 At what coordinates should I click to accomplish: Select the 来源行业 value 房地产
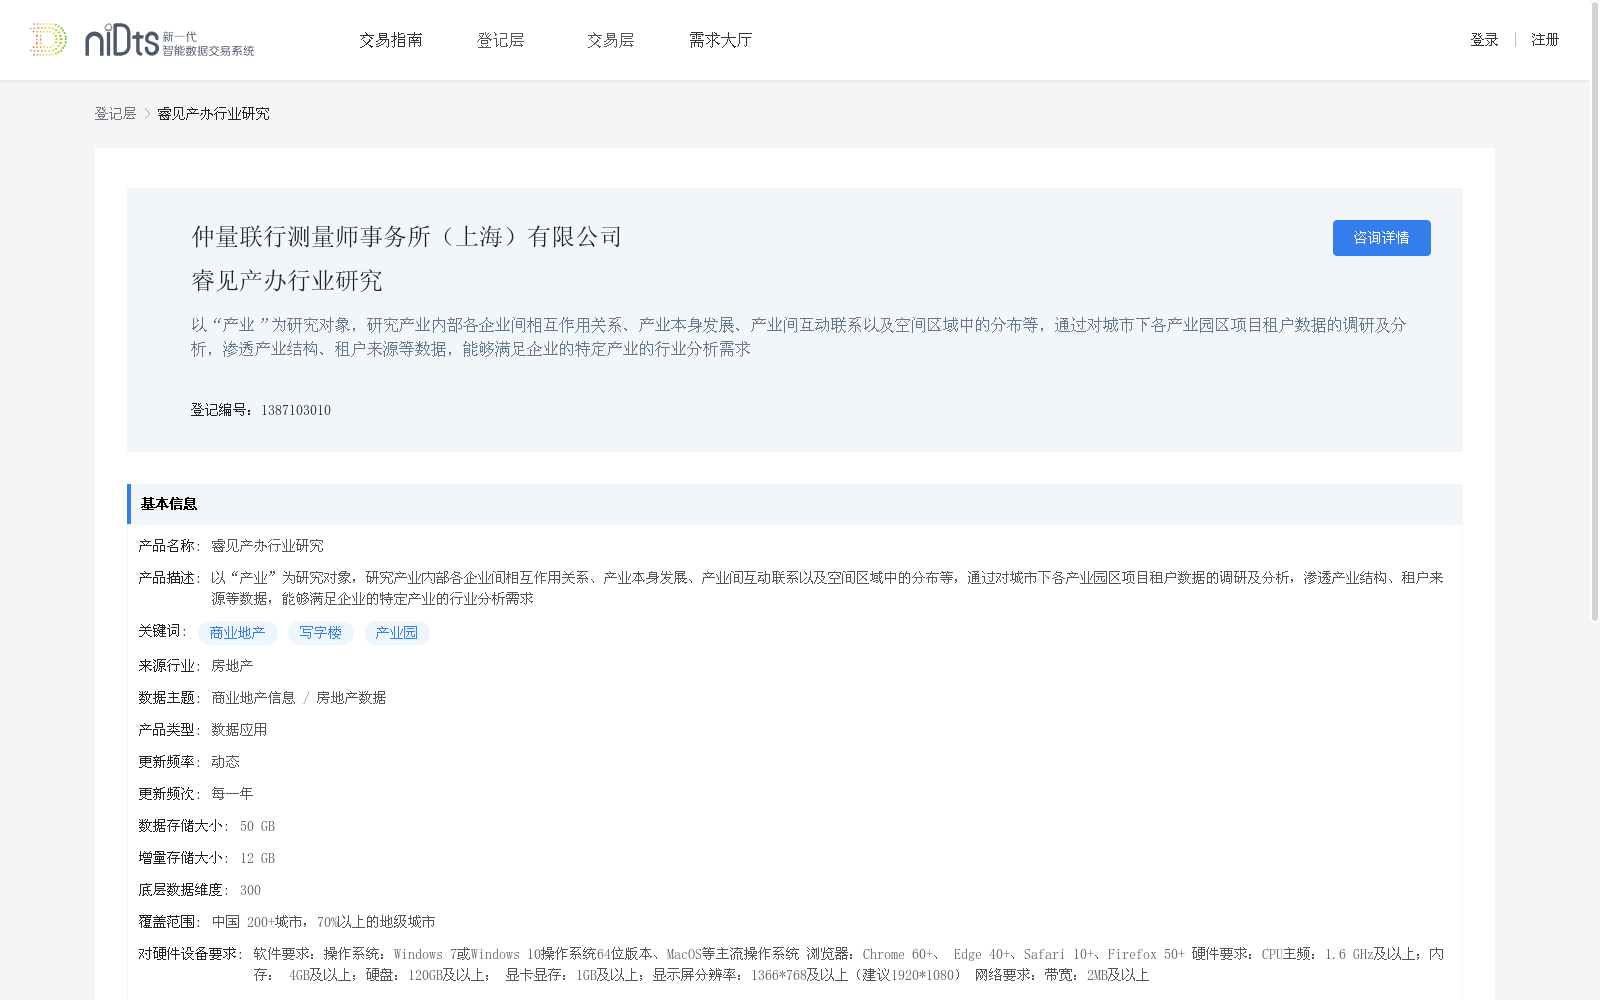pyautogui.click(x=232, y=666)
